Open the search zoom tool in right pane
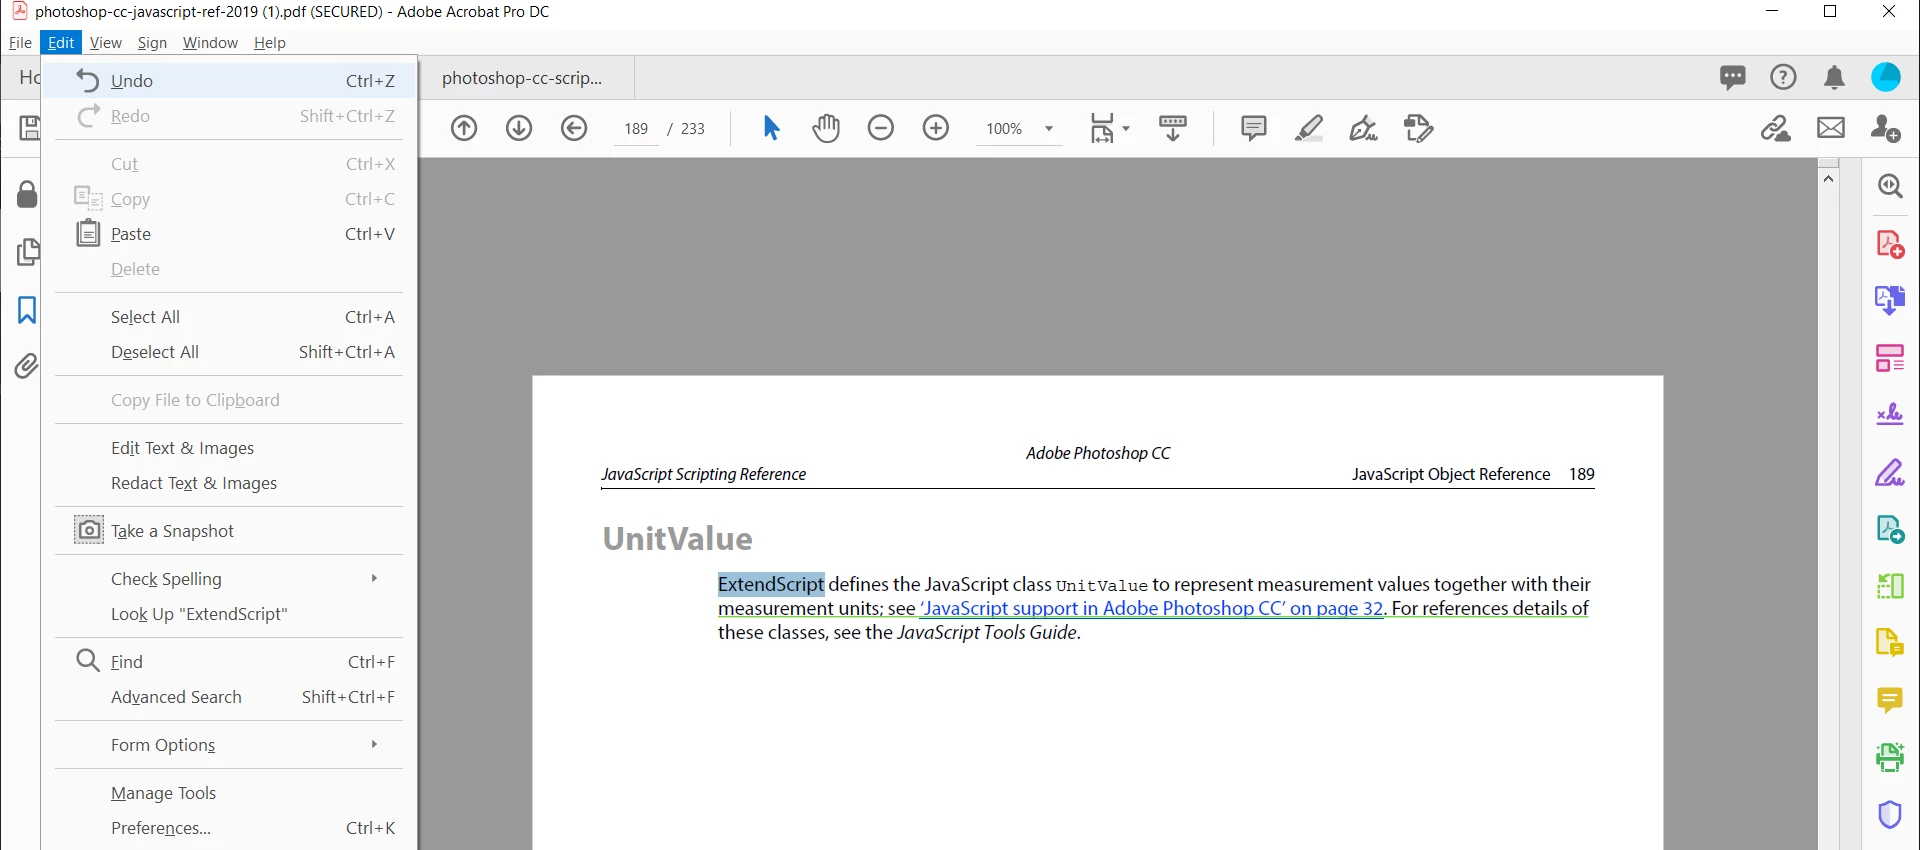 pos(1890,186)
